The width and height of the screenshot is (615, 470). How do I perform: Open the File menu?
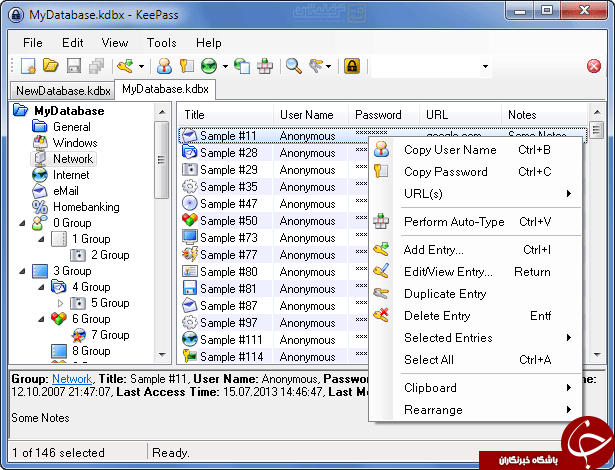[33, 42]
